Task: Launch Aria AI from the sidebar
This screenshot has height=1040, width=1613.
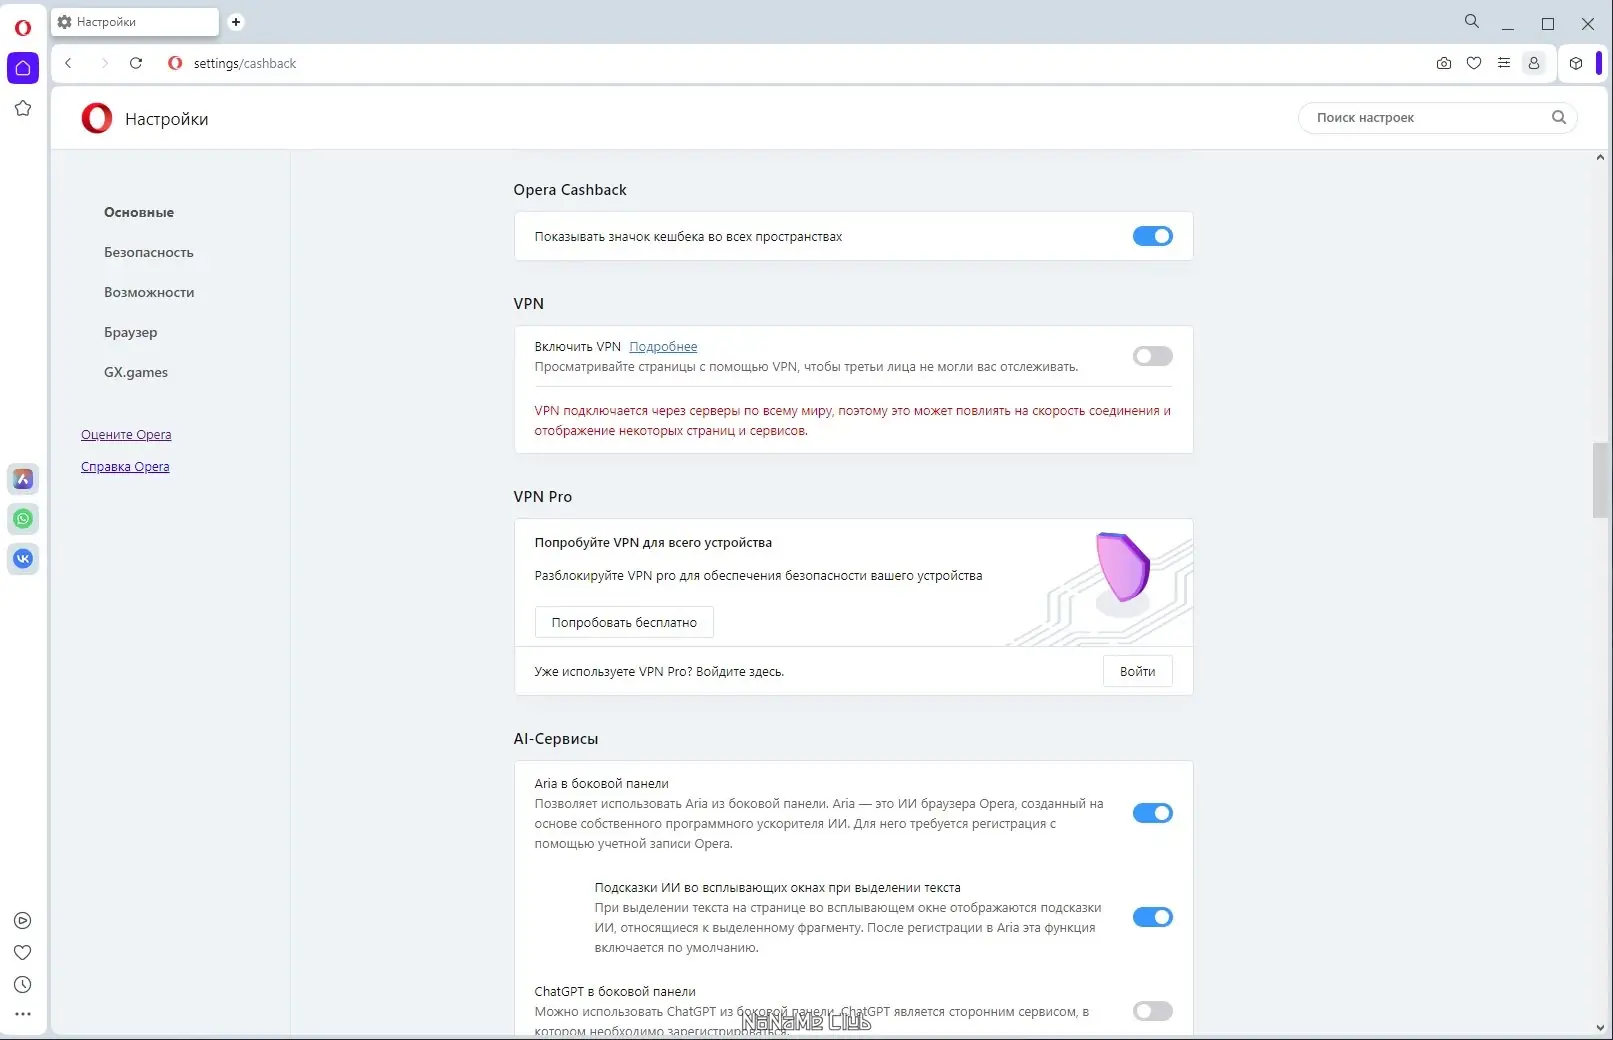Action: pos(23,479)
